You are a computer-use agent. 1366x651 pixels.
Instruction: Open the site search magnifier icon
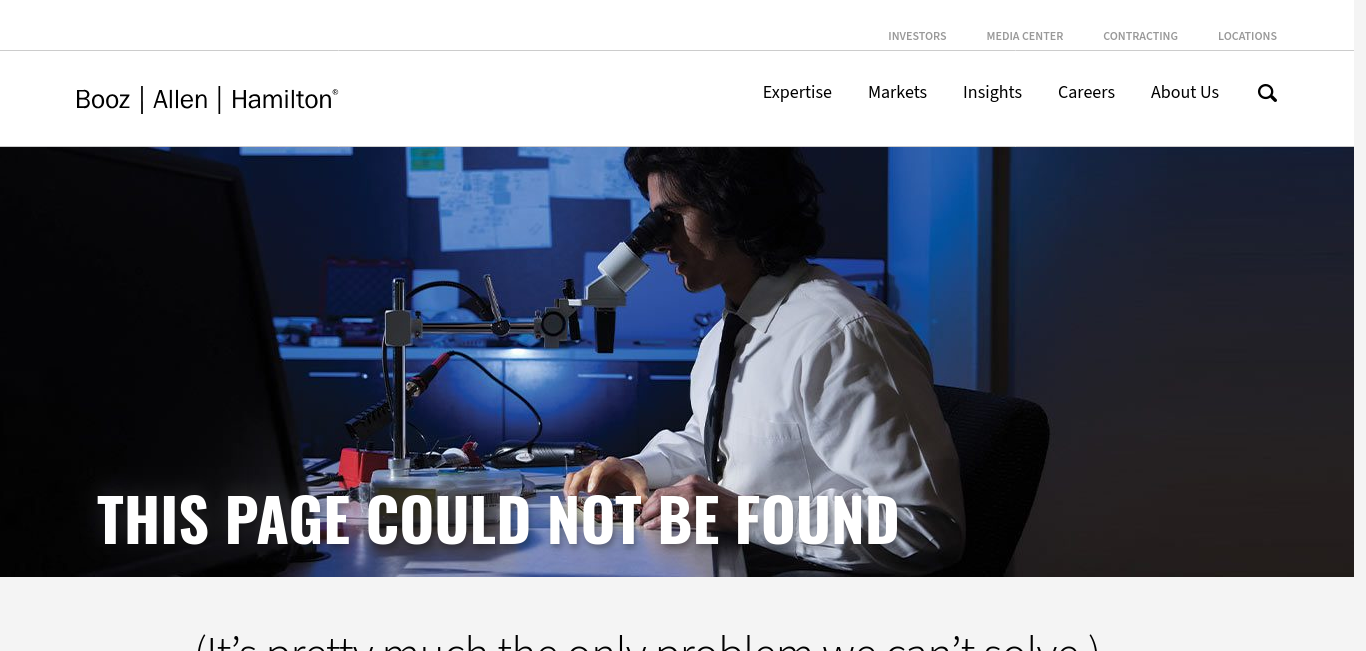1267,93
